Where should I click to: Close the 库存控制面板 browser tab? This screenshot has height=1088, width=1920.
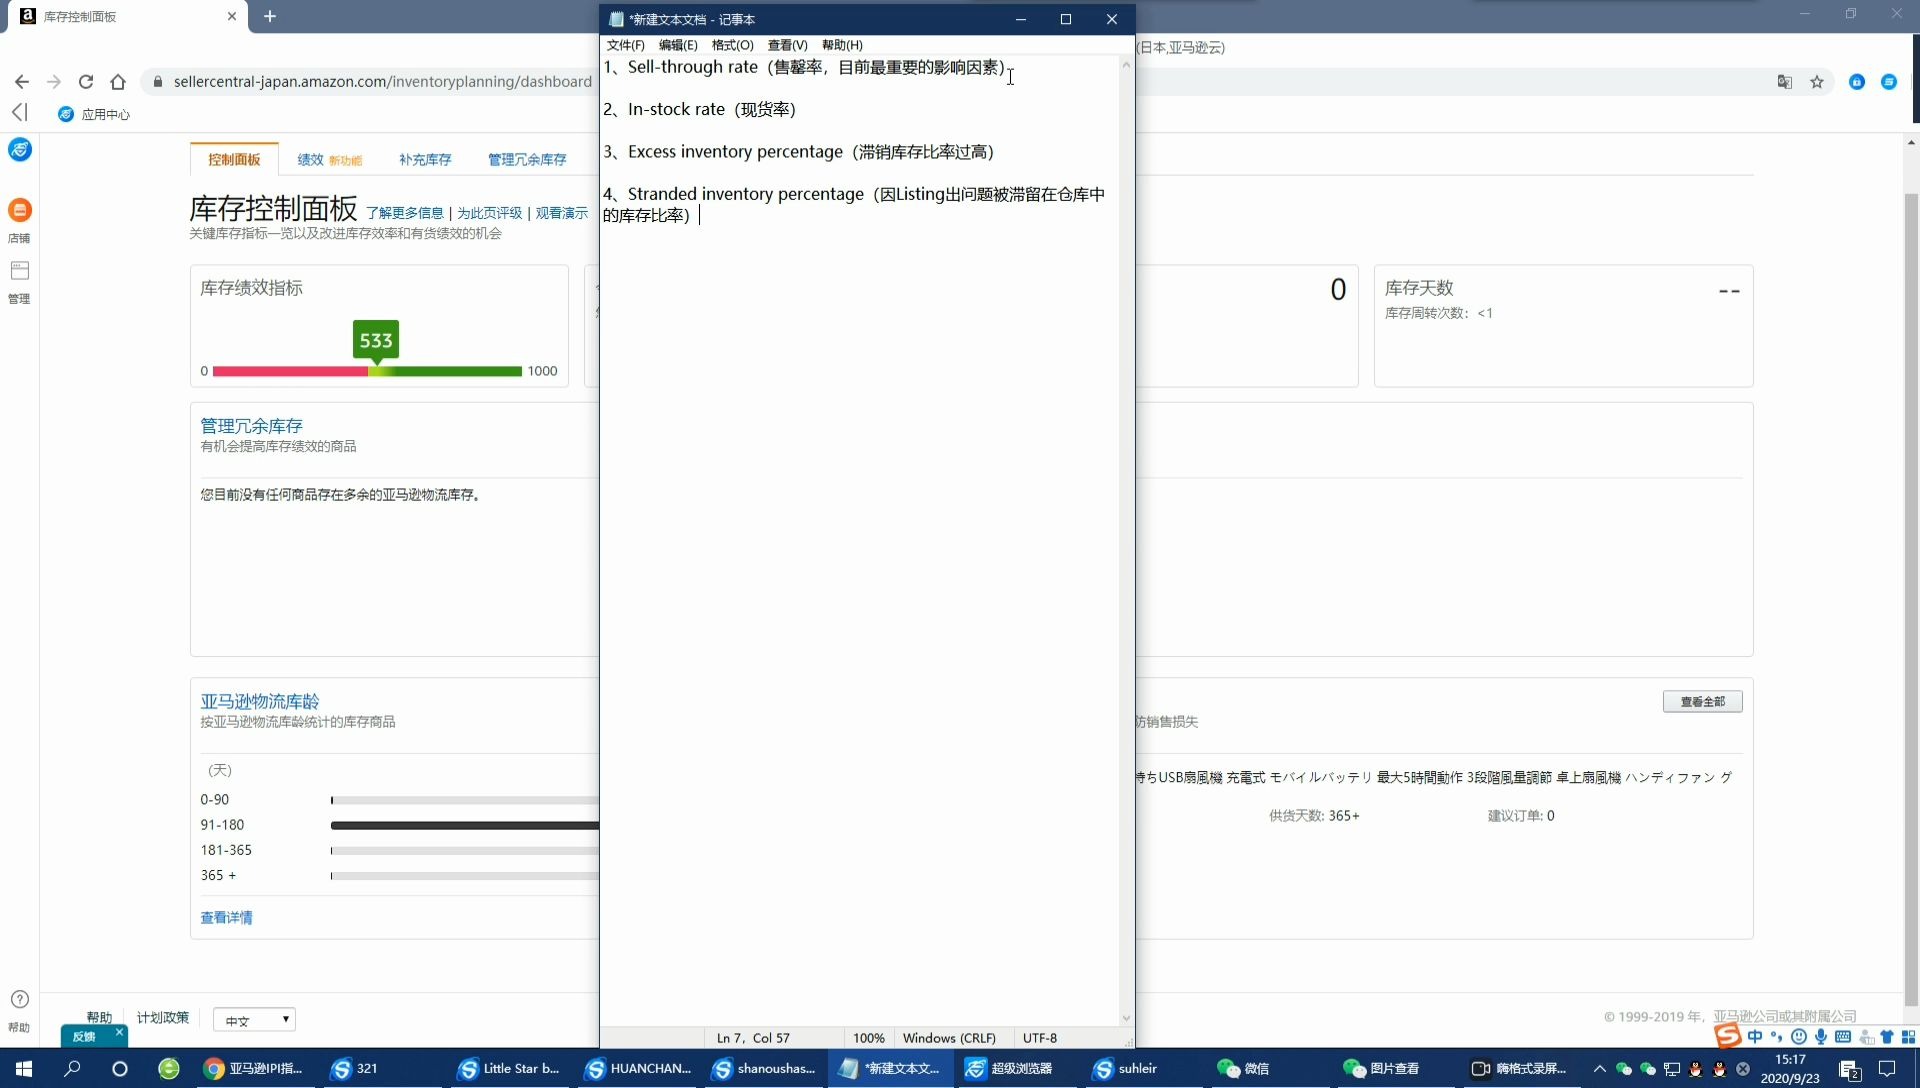[232, 16]
